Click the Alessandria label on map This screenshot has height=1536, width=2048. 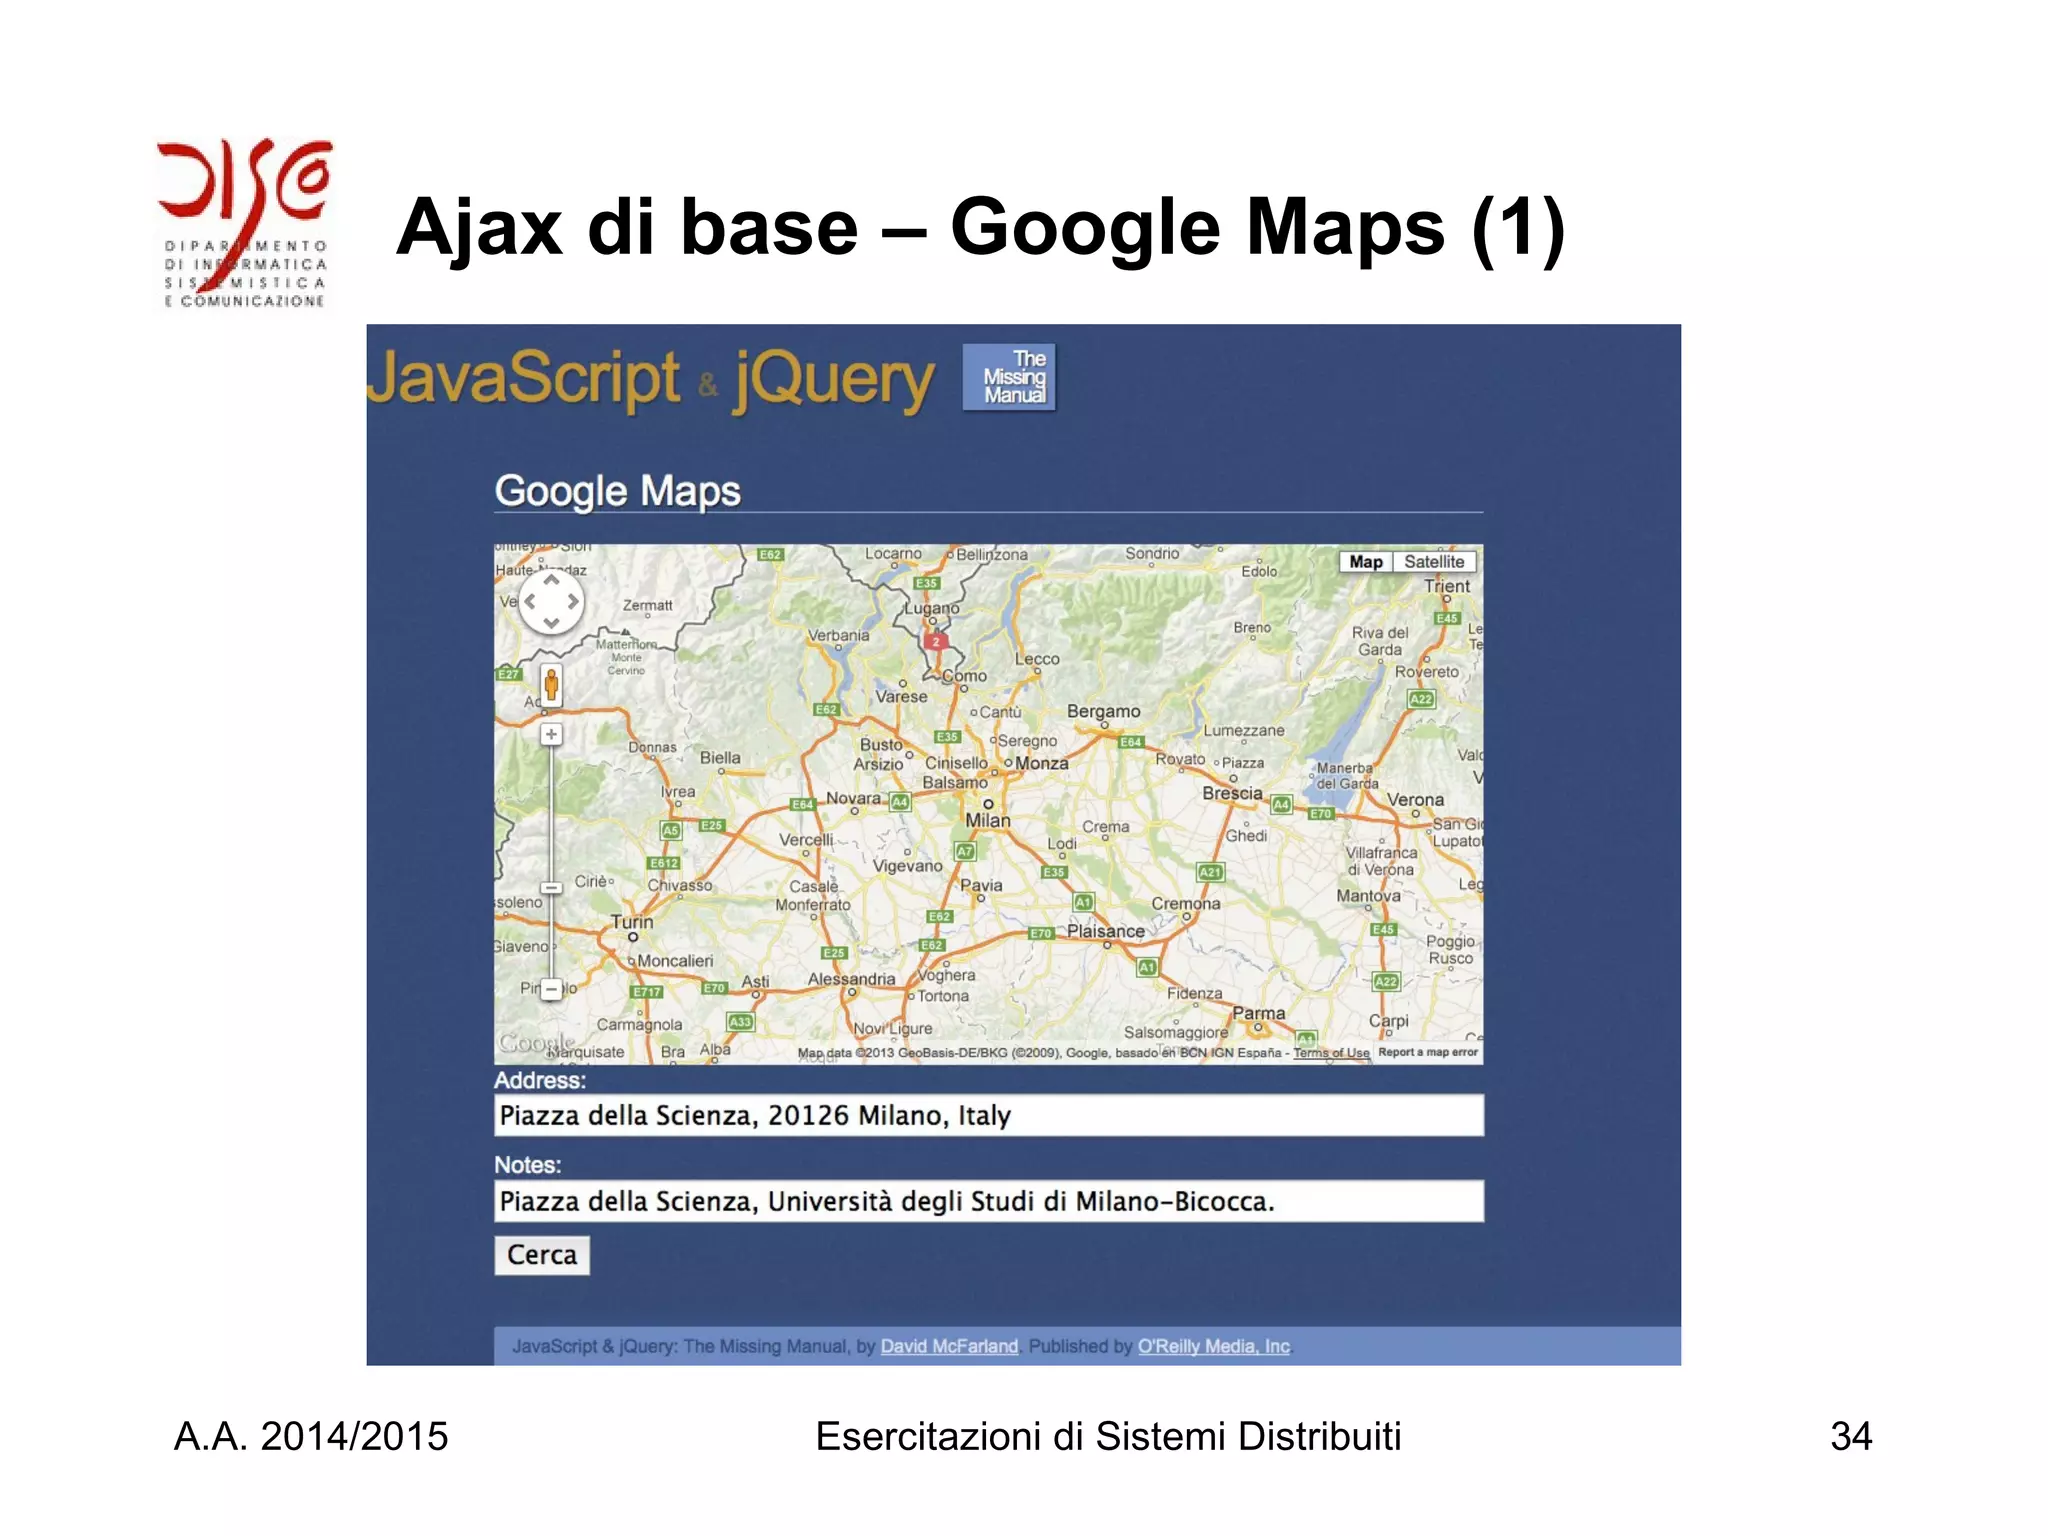pyautogui.click(x=852, y=979)
